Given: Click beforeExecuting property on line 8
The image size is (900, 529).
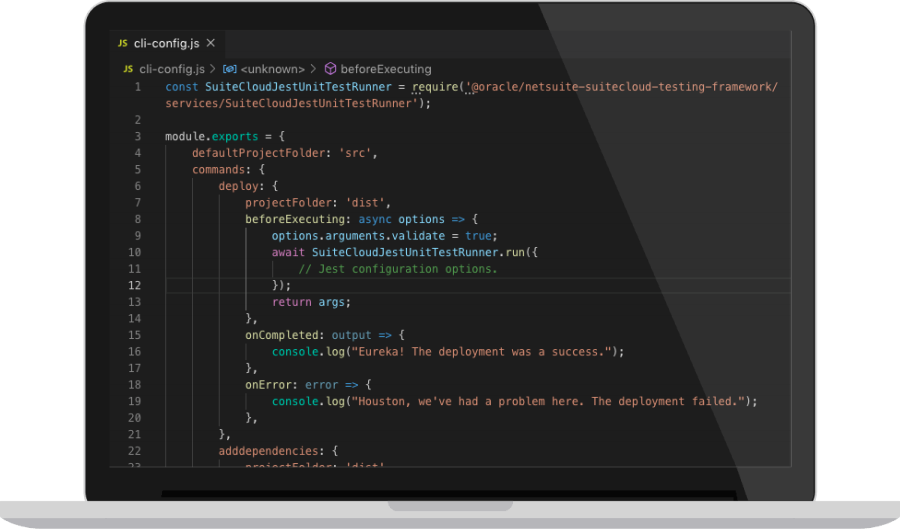Looking at the screenshot, I should pyautogui.click(x=296, y=219).
